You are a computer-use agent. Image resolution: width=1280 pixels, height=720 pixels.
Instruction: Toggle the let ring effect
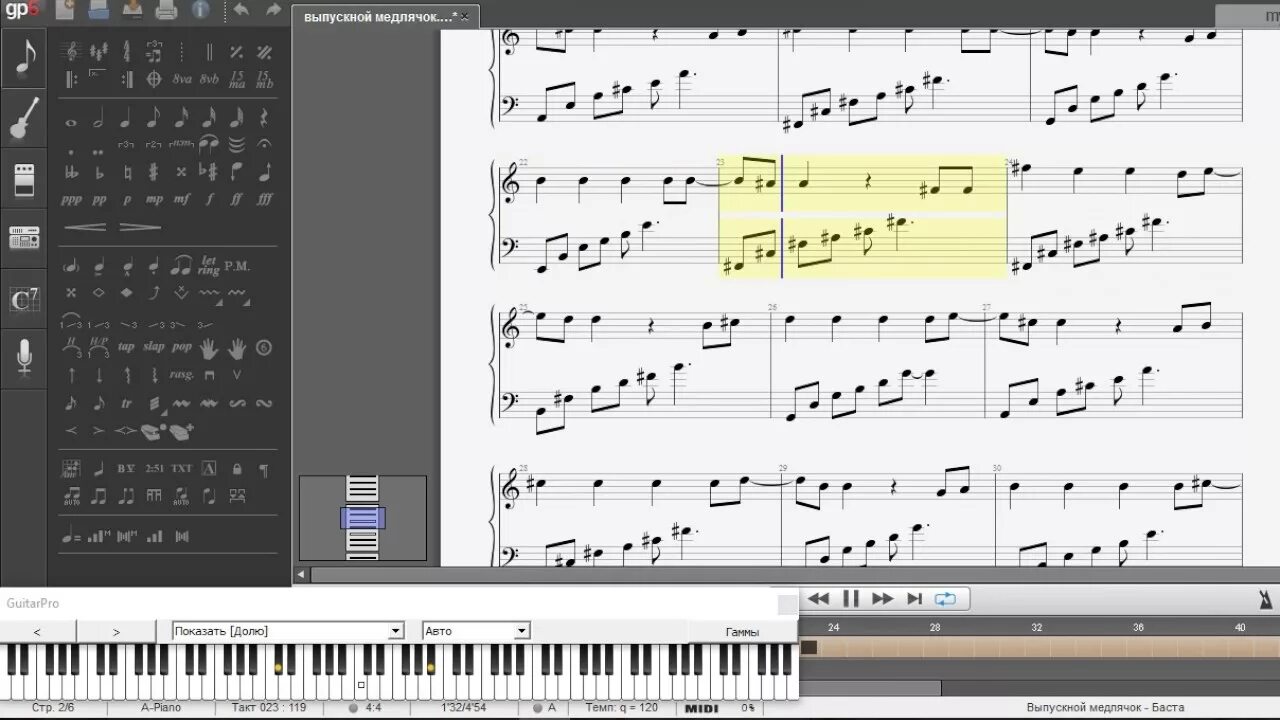tap(208, 266)
